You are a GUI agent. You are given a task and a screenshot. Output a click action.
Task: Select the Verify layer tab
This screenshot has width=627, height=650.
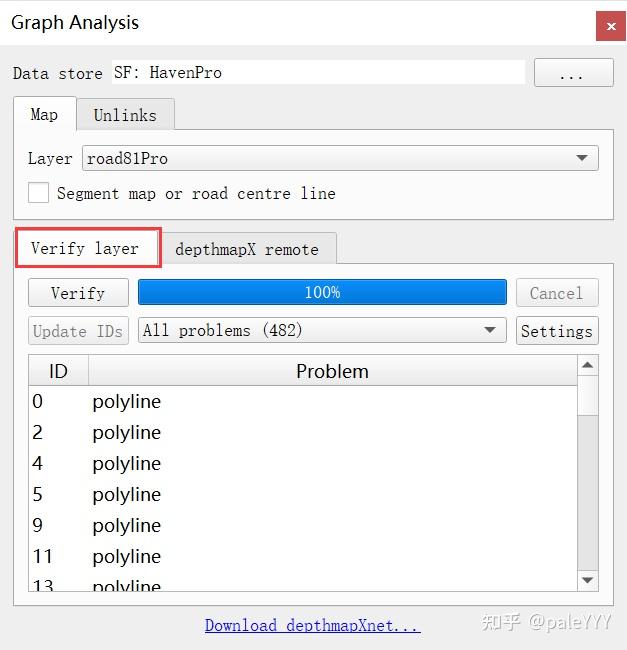click(86, 248)
